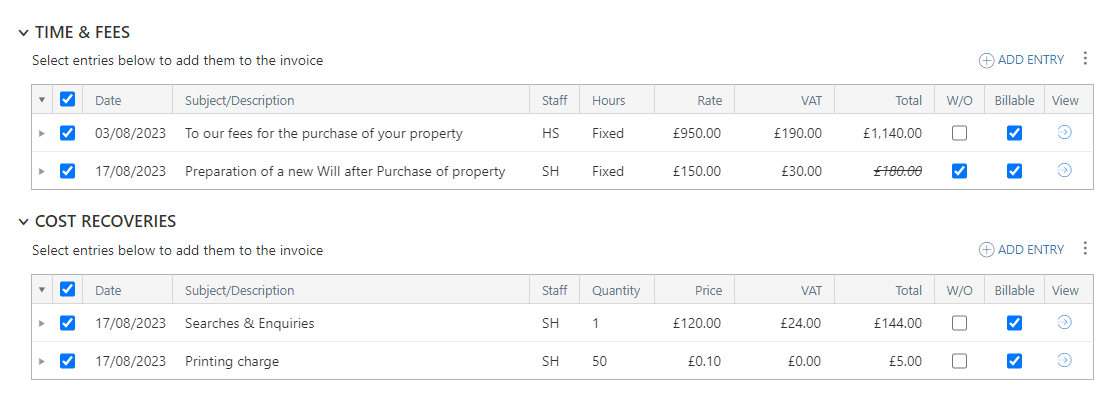Click Total column header in Cost Recoveries
Image resolution: width=1115 pixels, height=411 pixels.
(x=909, y=290)
